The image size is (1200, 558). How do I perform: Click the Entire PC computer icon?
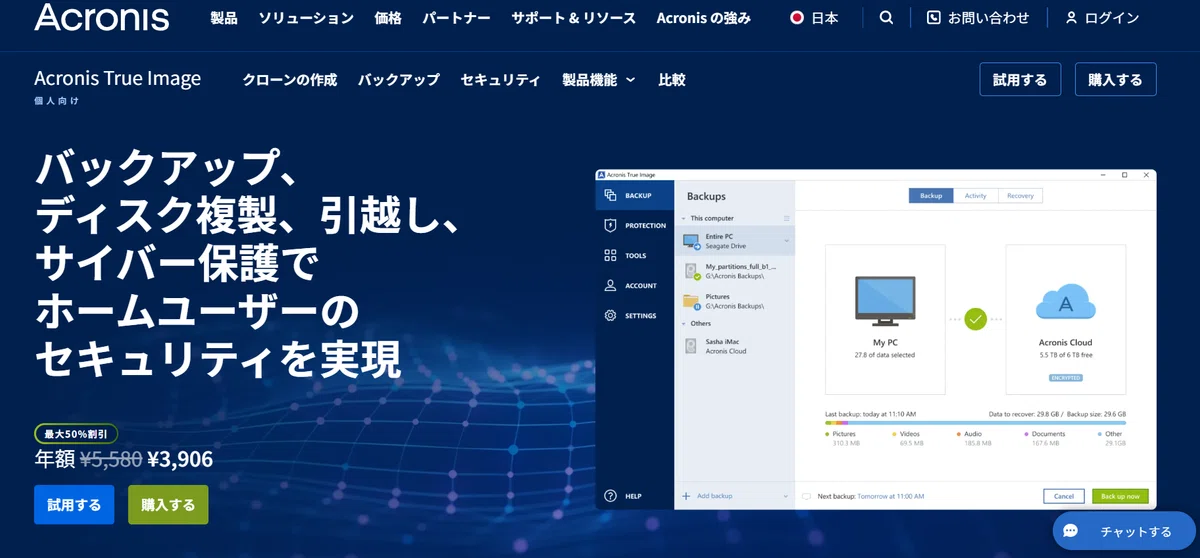[691, 240]
